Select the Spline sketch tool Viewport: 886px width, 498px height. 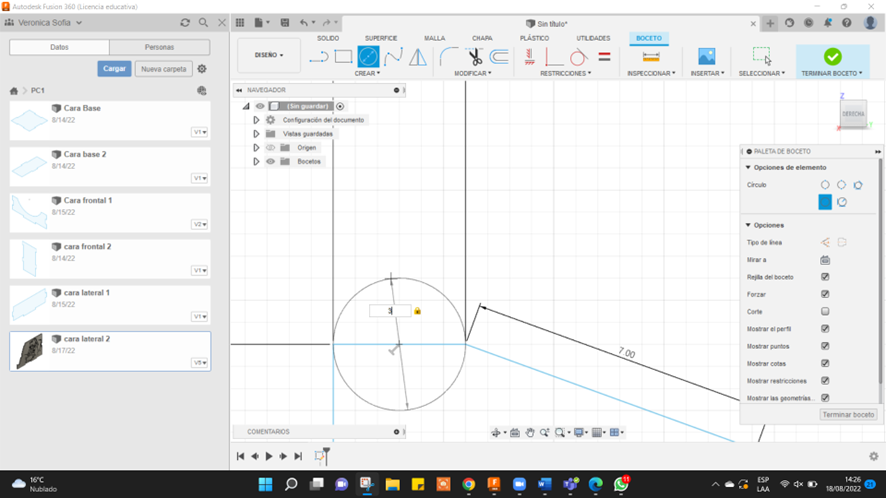coord(393,57)
